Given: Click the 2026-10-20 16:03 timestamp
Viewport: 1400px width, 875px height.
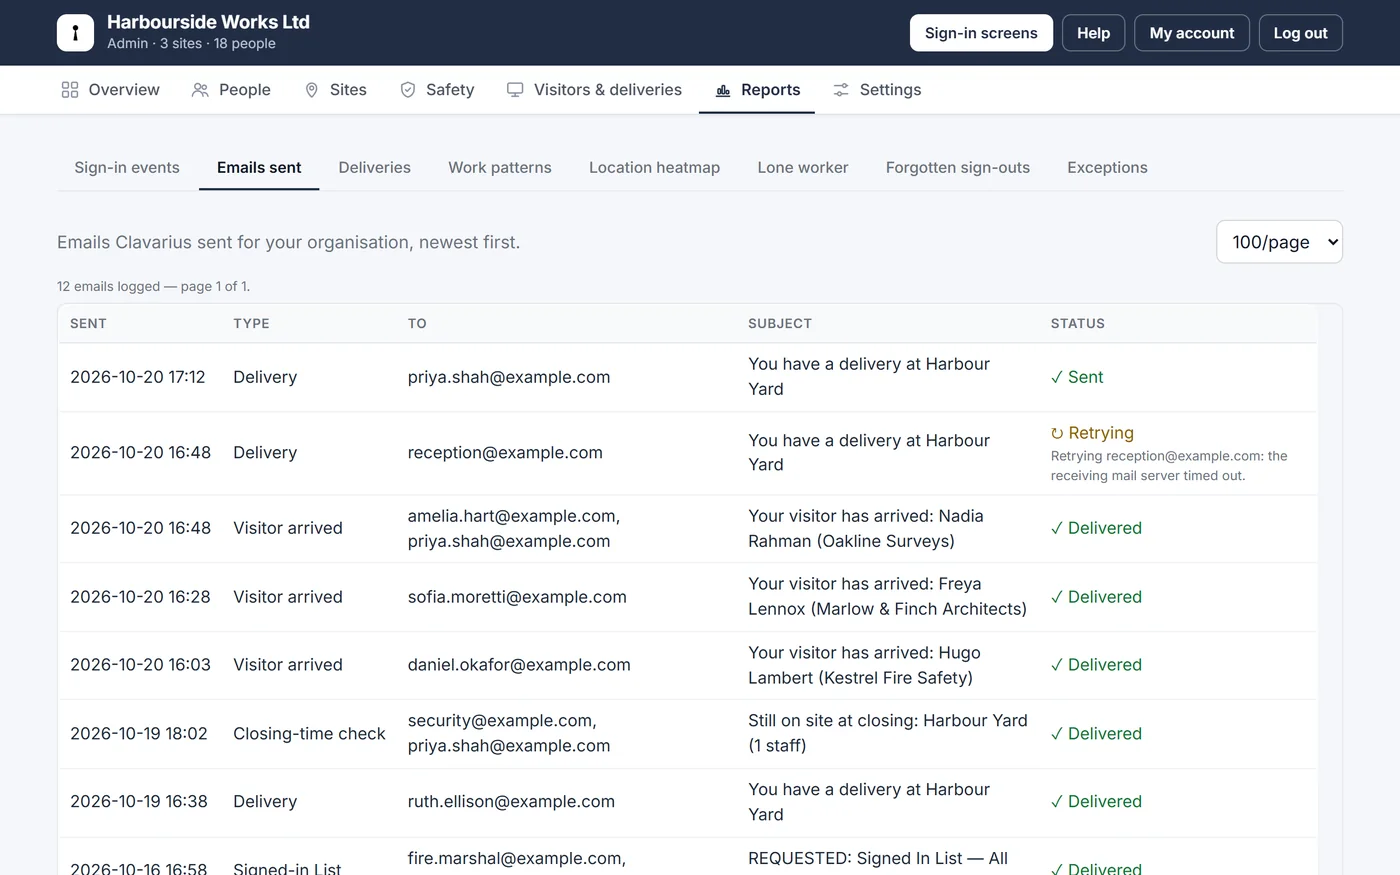Looking at the screenshot, I should tap(140, 665).
